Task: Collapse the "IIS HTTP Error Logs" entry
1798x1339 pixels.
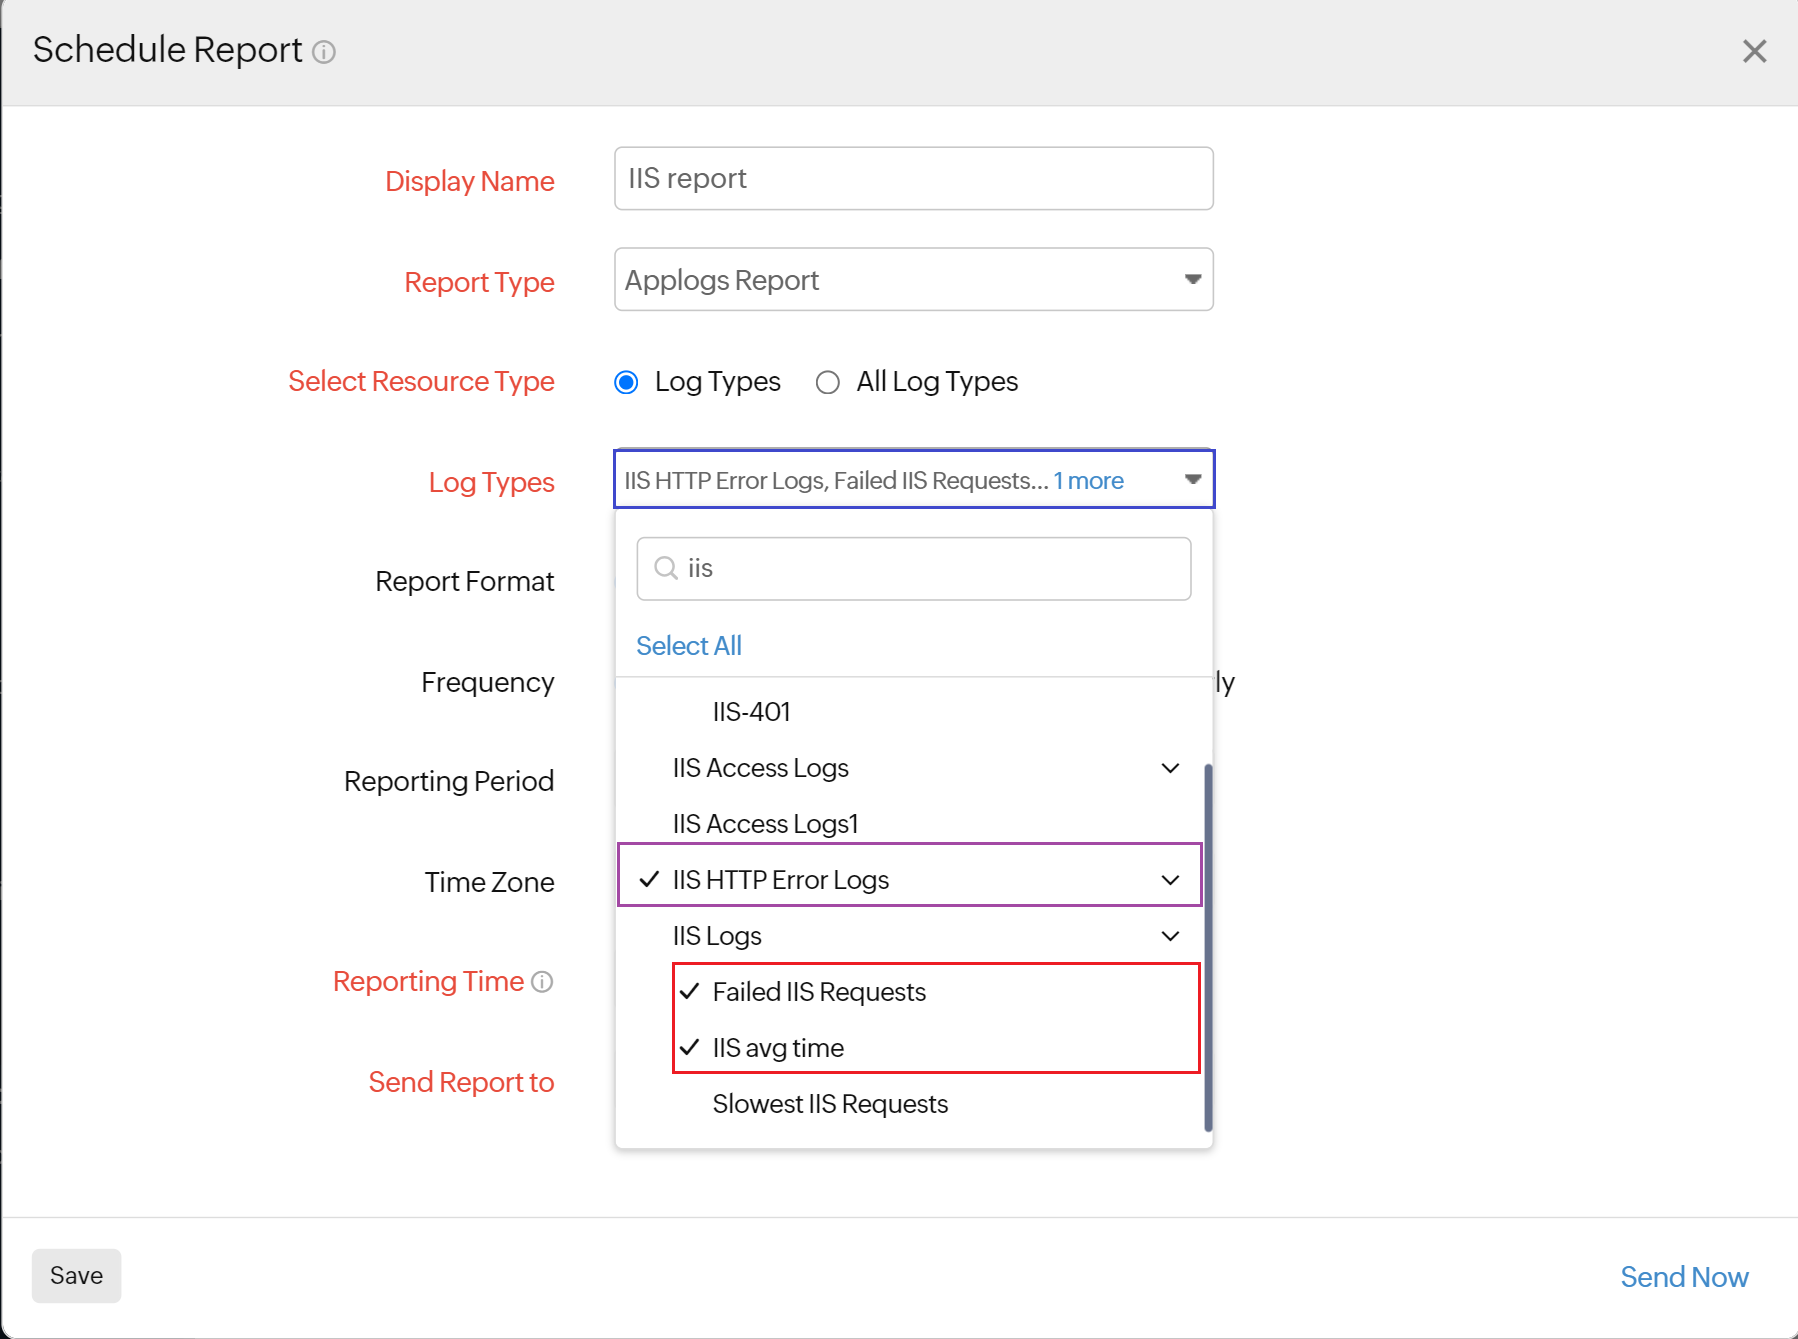Action: (1169, 880)
